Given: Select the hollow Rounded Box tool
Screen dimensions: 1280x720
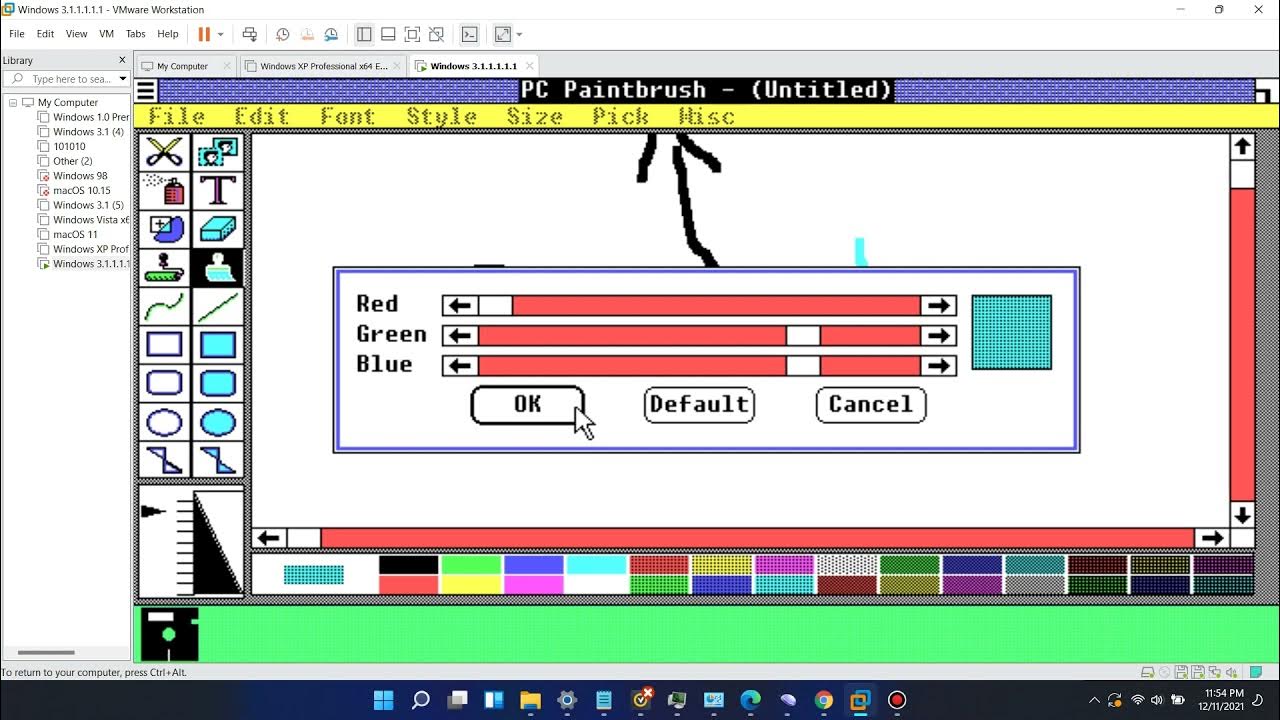Looking at the screenshot, I should click(164, 383).
